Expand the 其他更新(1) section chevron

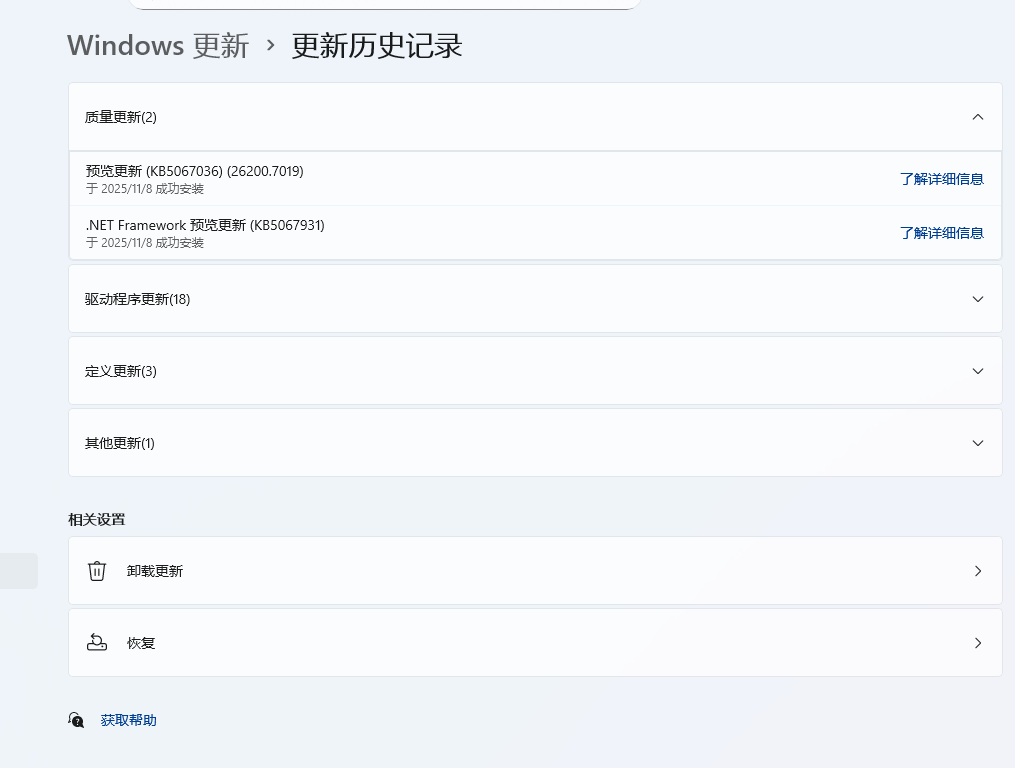click(x=977, y=443)
